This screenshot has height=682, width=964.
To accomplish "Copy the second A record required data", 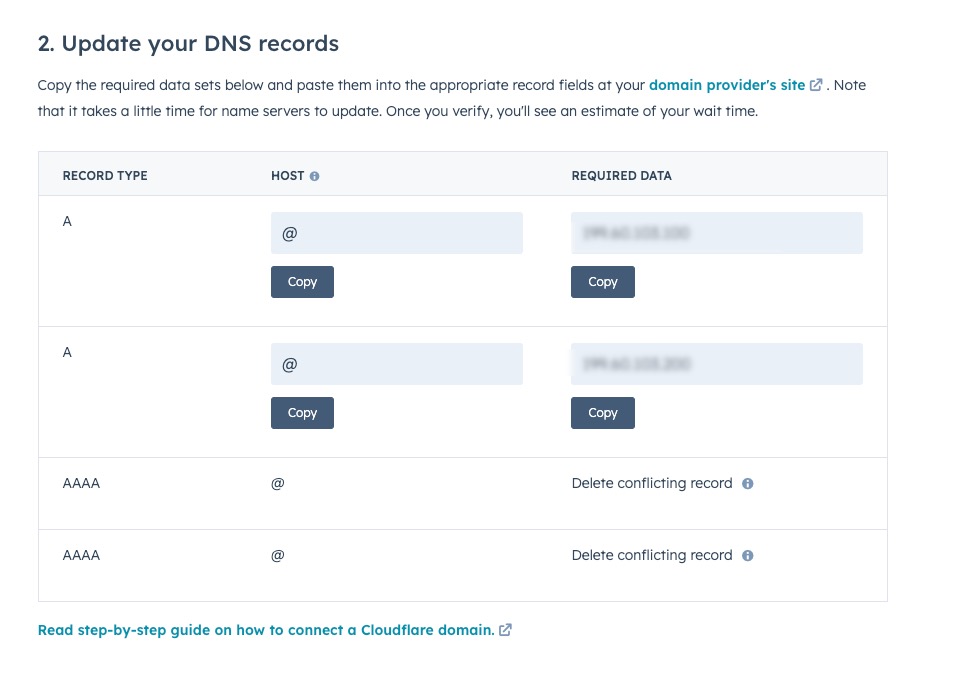I will pos(602,413).
